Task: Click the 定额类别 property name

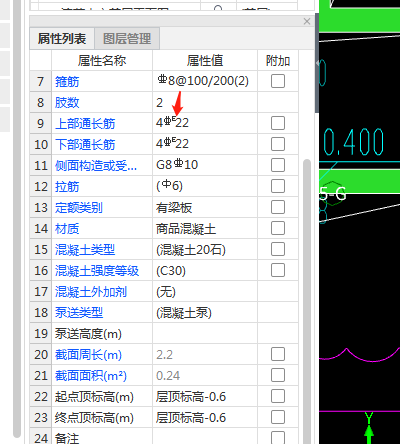Action: pos(79,207)
